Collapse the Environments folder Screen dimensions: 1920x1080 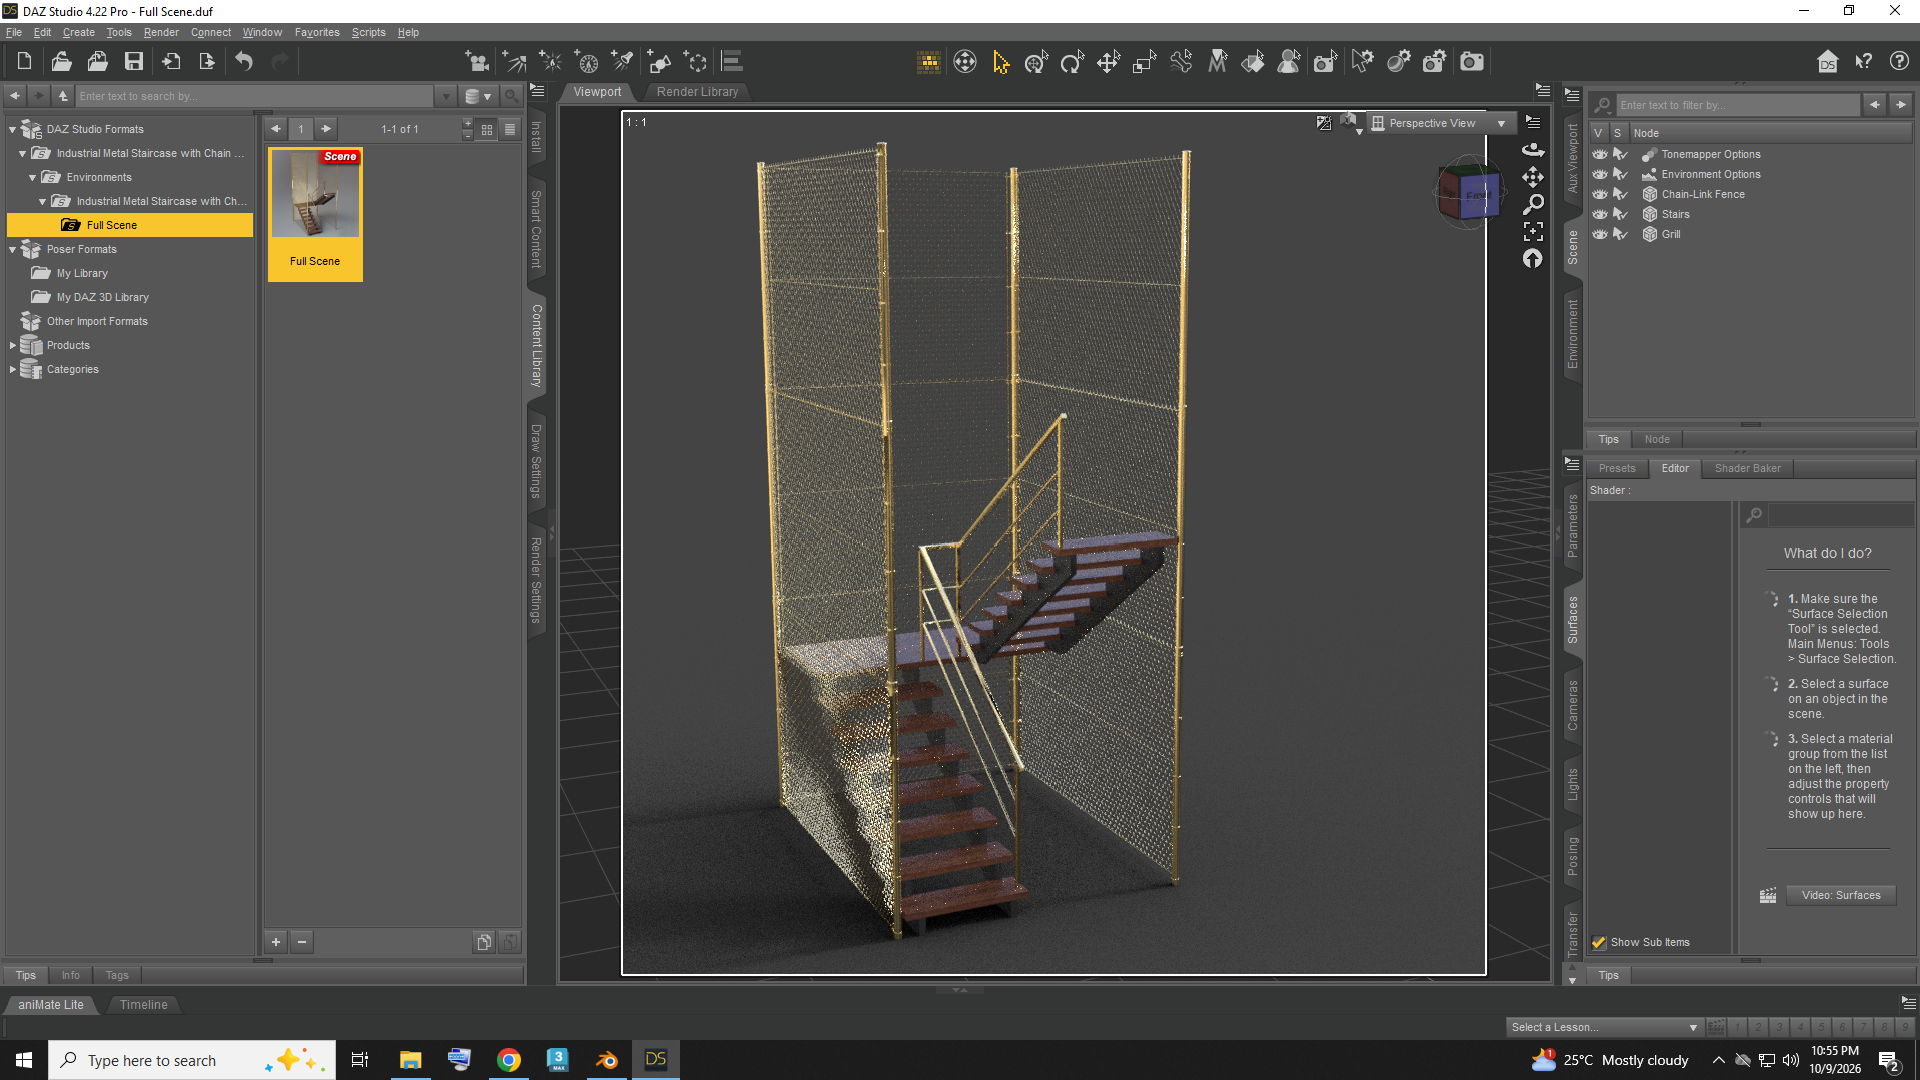click(x=32, y=177)
